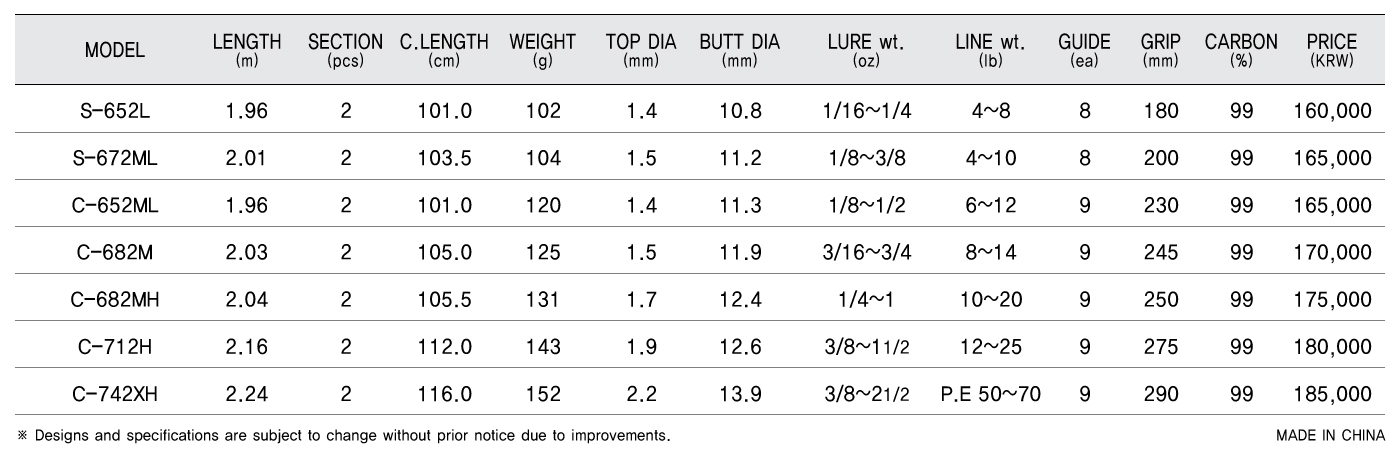The image size is (1400, 456).
Task: Click the MODEL column header
Action: [x=115, y=51]
